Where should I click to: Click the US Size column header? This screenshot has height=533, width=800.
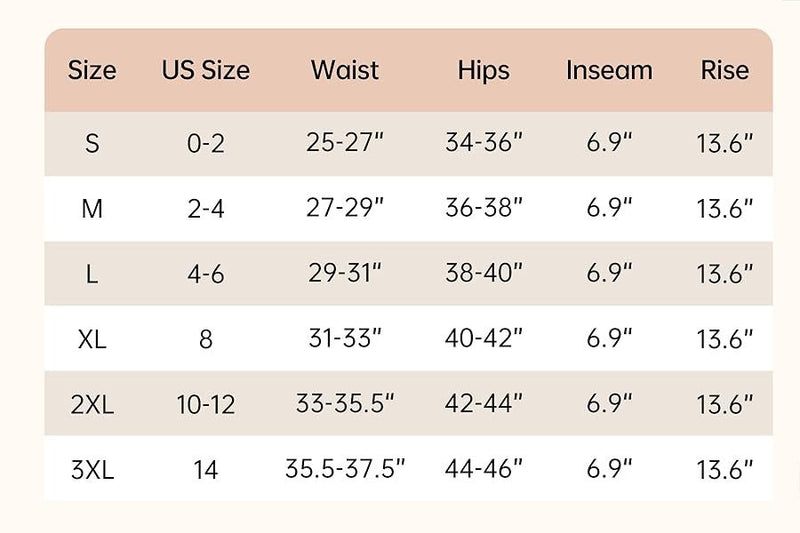coord(206,71)
